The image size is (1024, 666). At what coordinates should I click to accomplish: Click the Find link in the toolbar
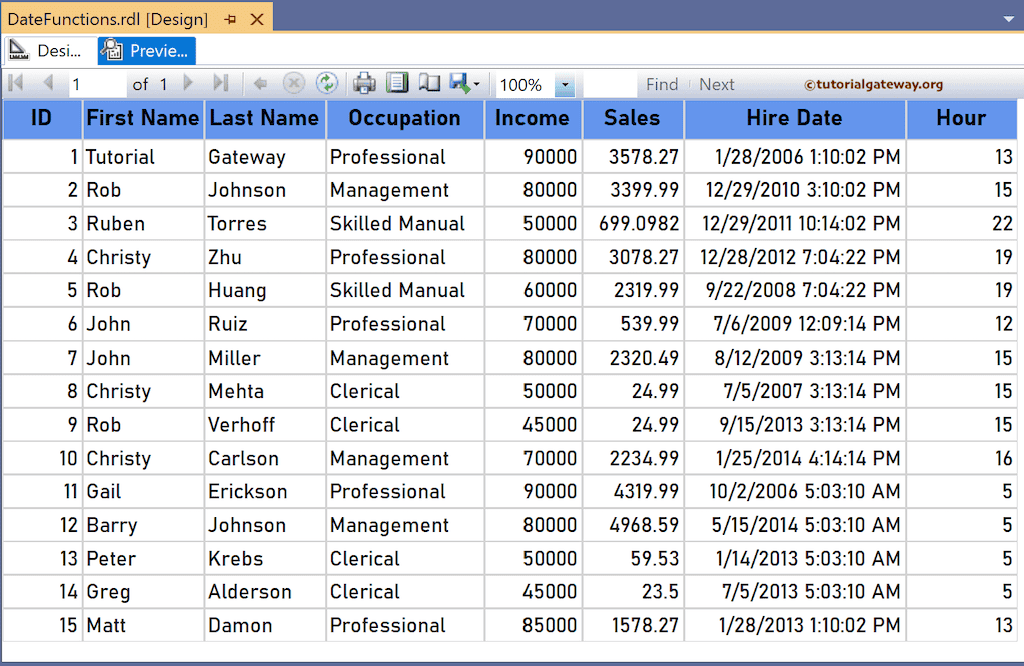[x=662, y=84]
